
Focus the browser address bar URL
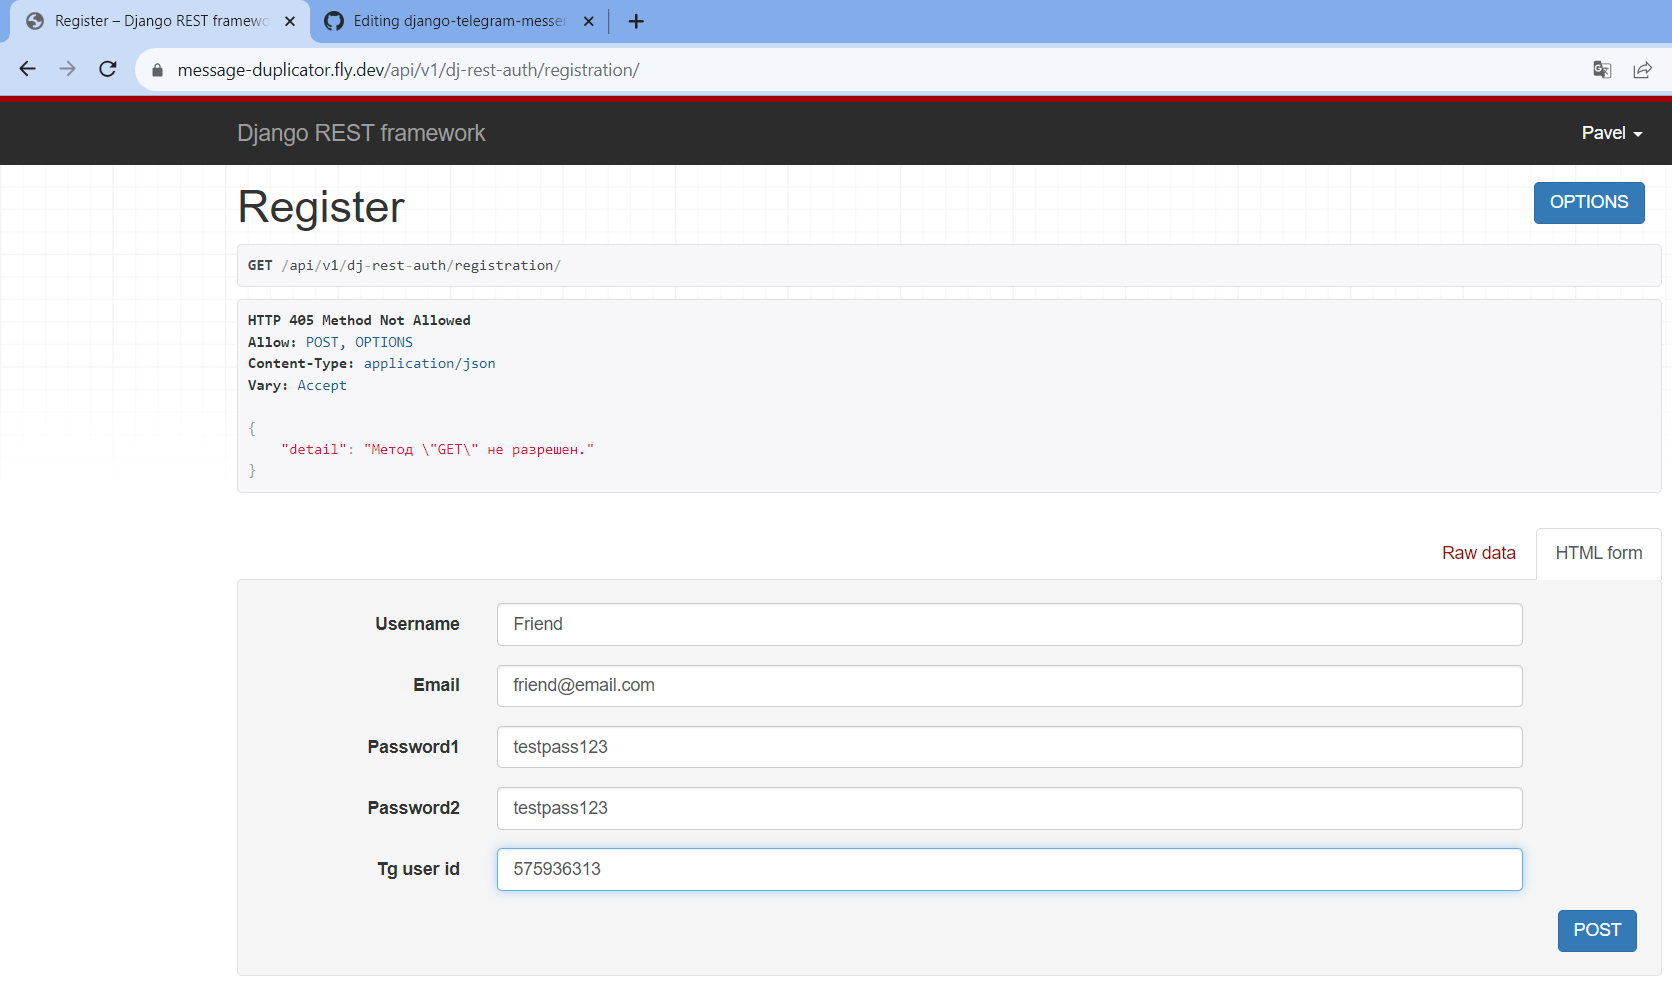pos(408,70)
